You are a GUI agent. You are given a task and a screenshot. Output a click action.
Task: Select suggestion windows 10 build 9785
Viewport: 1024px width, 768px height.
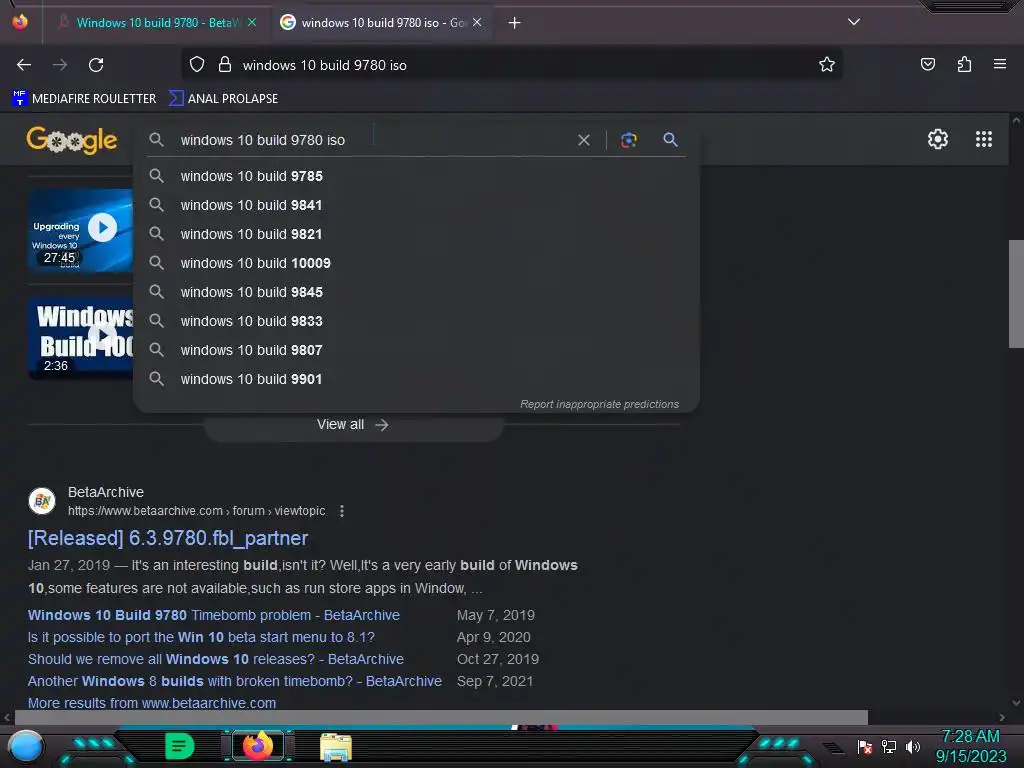pyautogui.click(x=416, y=176)
